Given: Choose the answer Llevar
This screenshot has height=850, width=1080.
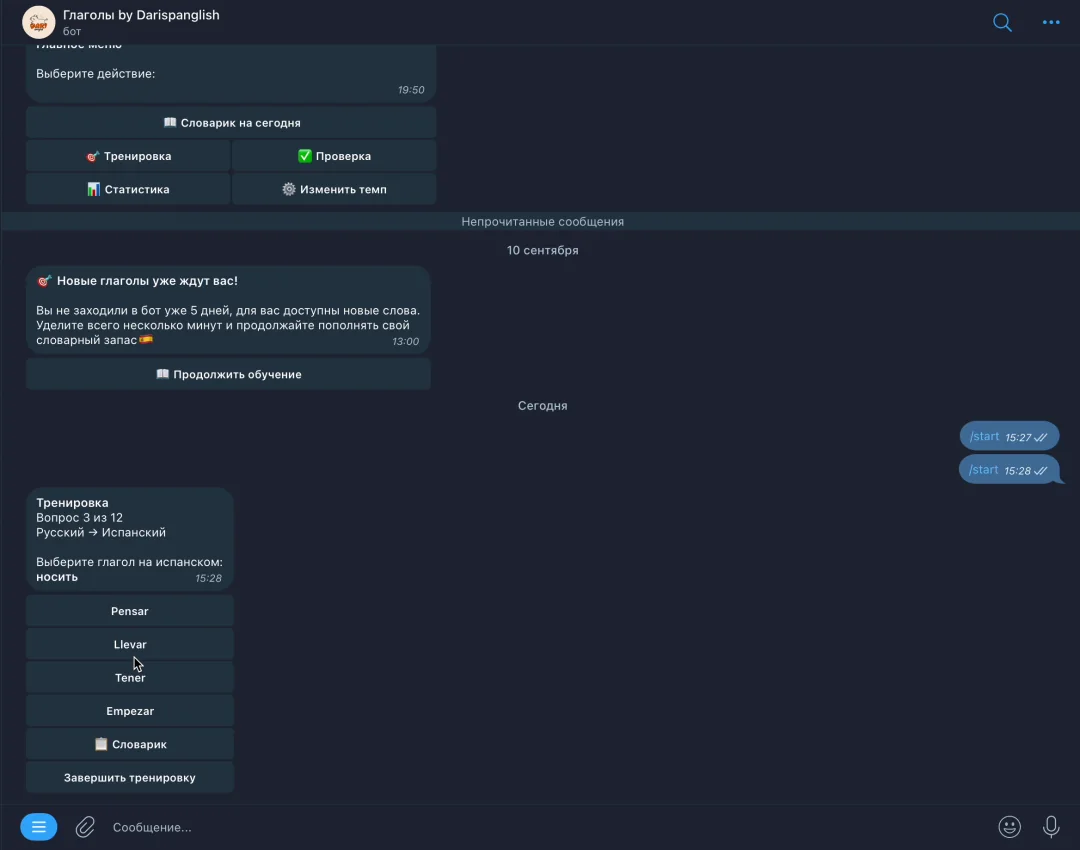Looking at the screenshot, I should coord(129,644).
